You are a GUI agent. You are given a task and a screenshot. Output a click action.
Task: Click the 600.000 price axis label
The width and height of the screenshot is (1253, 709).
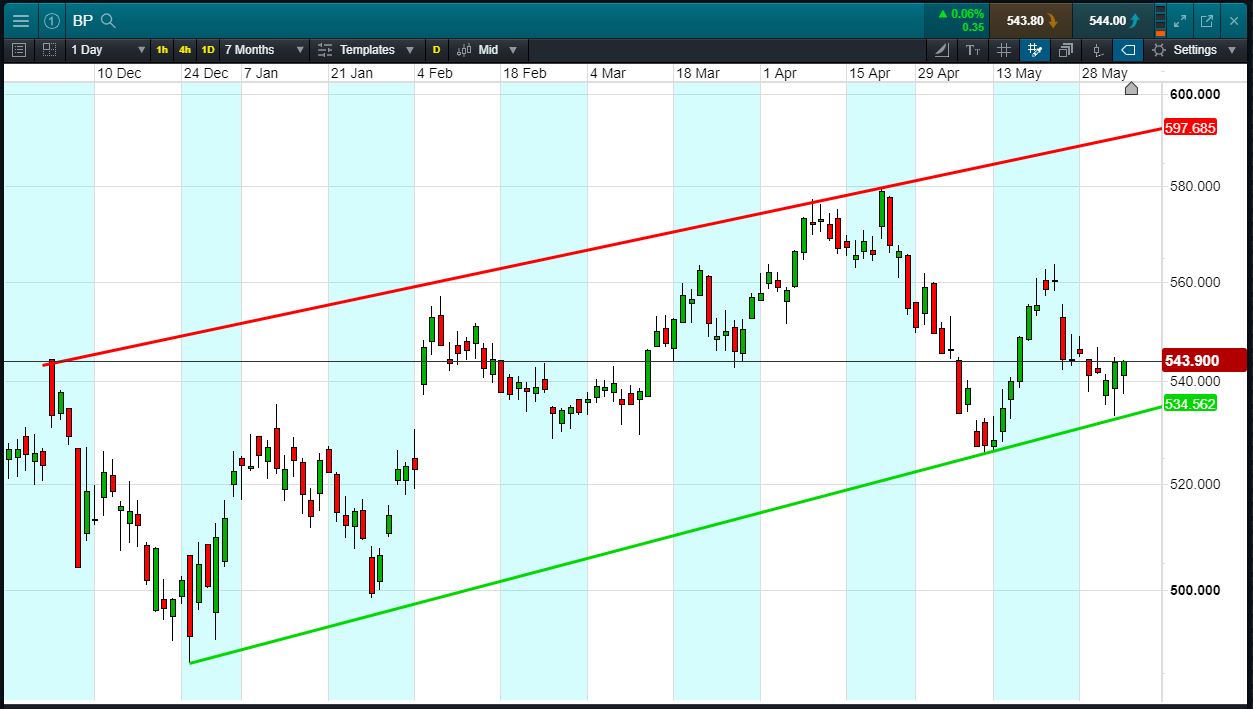click(x=1194, y=94)
